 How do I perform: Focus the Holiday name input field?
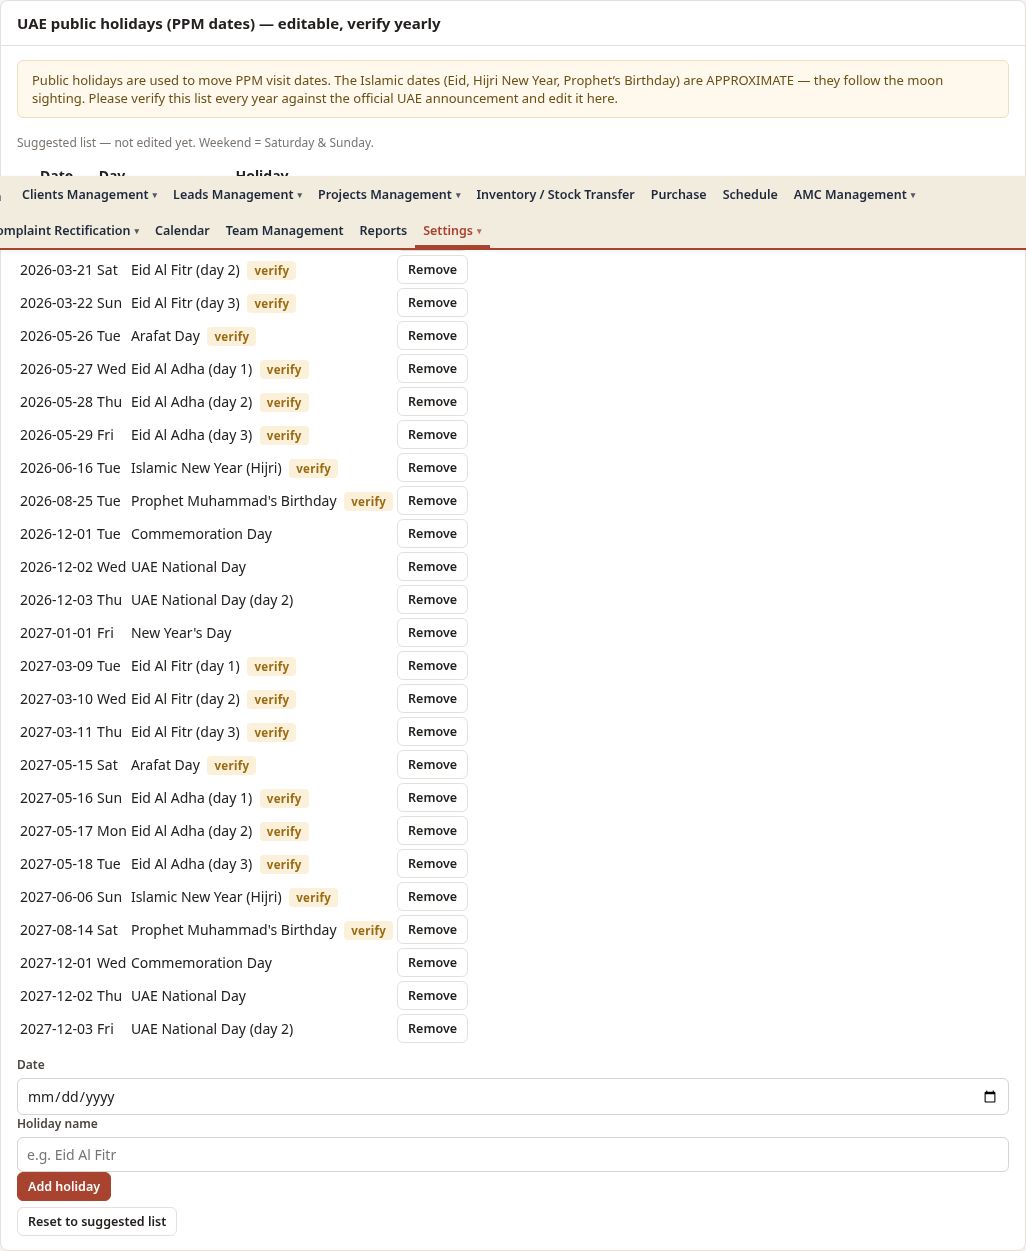[512, 1155]
